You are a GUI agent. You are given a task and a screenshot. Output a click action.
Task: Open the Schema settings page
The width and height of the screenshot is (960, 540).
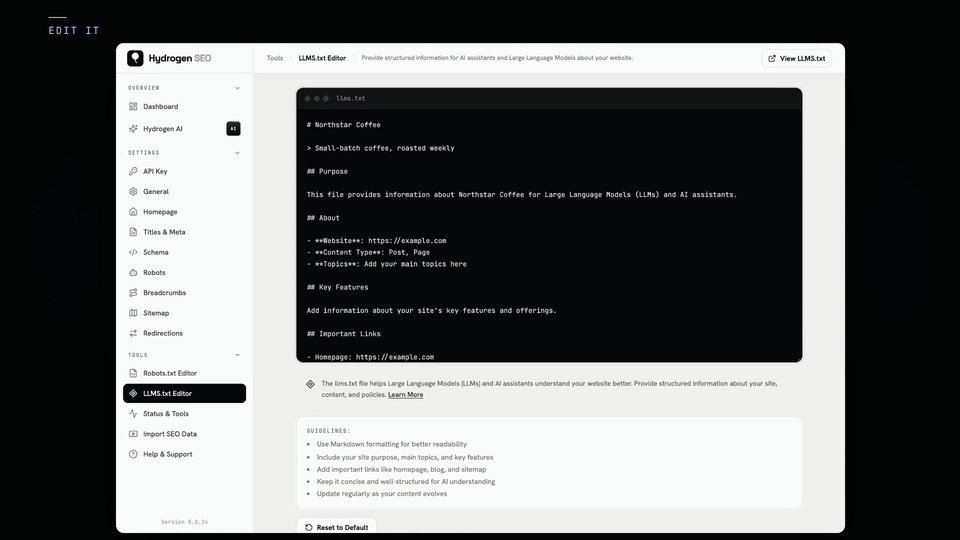click(184, 252)
